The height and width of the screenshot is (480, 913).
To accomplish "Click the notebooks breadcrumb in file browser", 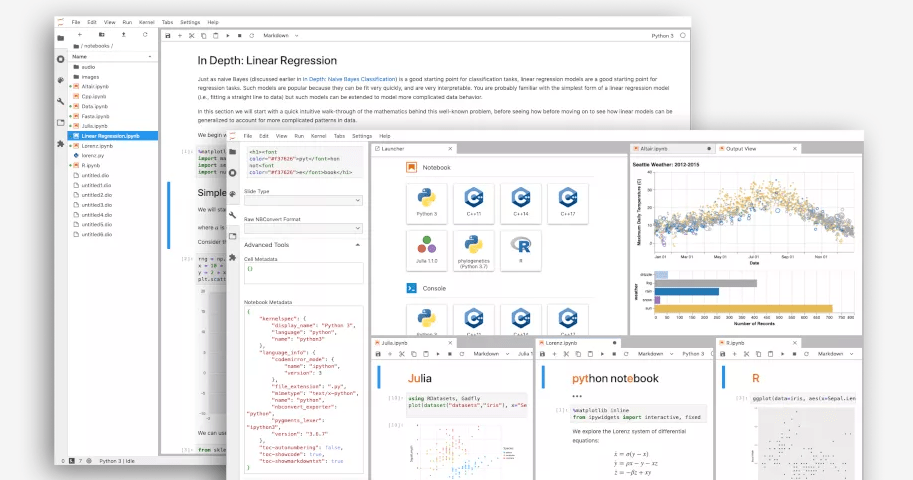I will click(97, 46).
